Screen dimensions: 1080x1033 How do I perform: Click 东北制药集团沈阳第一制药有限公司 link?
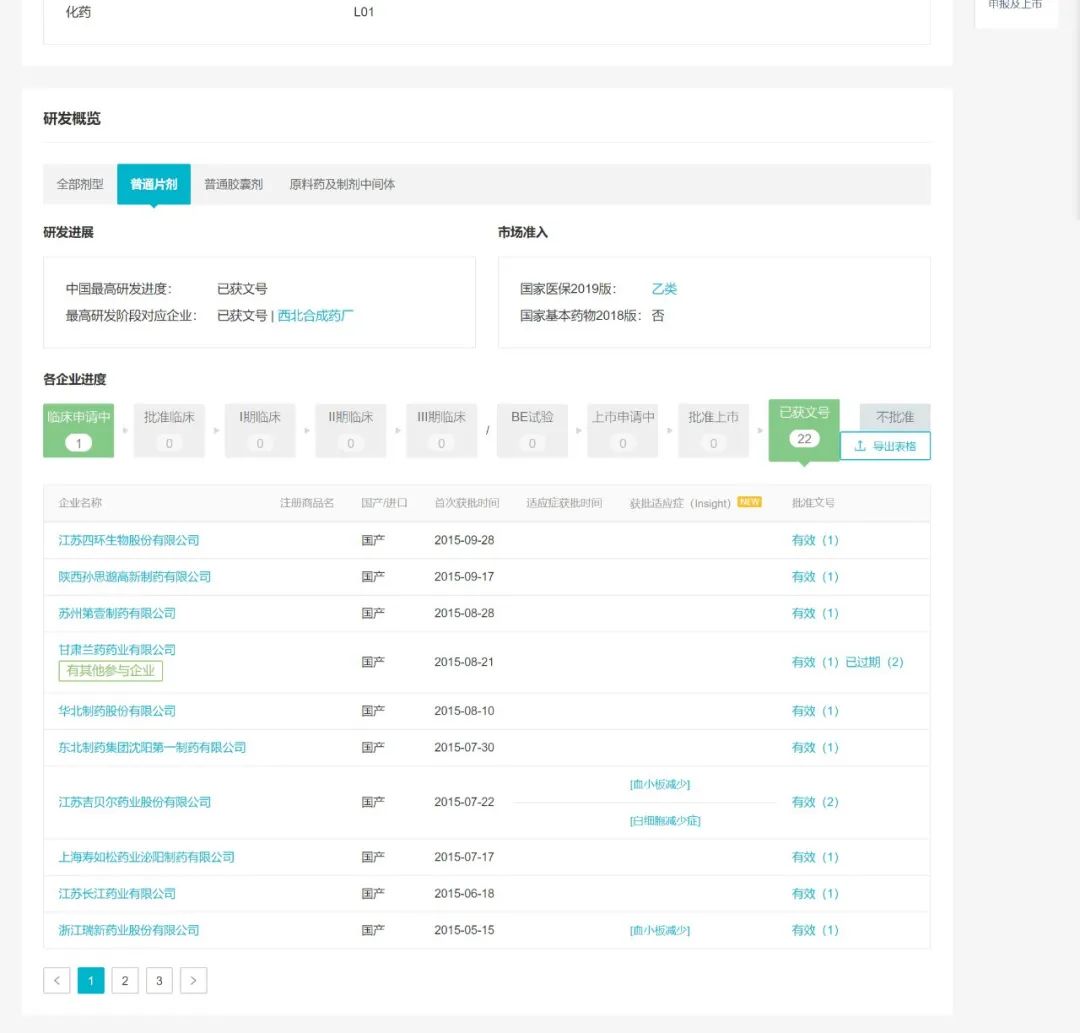152,747
